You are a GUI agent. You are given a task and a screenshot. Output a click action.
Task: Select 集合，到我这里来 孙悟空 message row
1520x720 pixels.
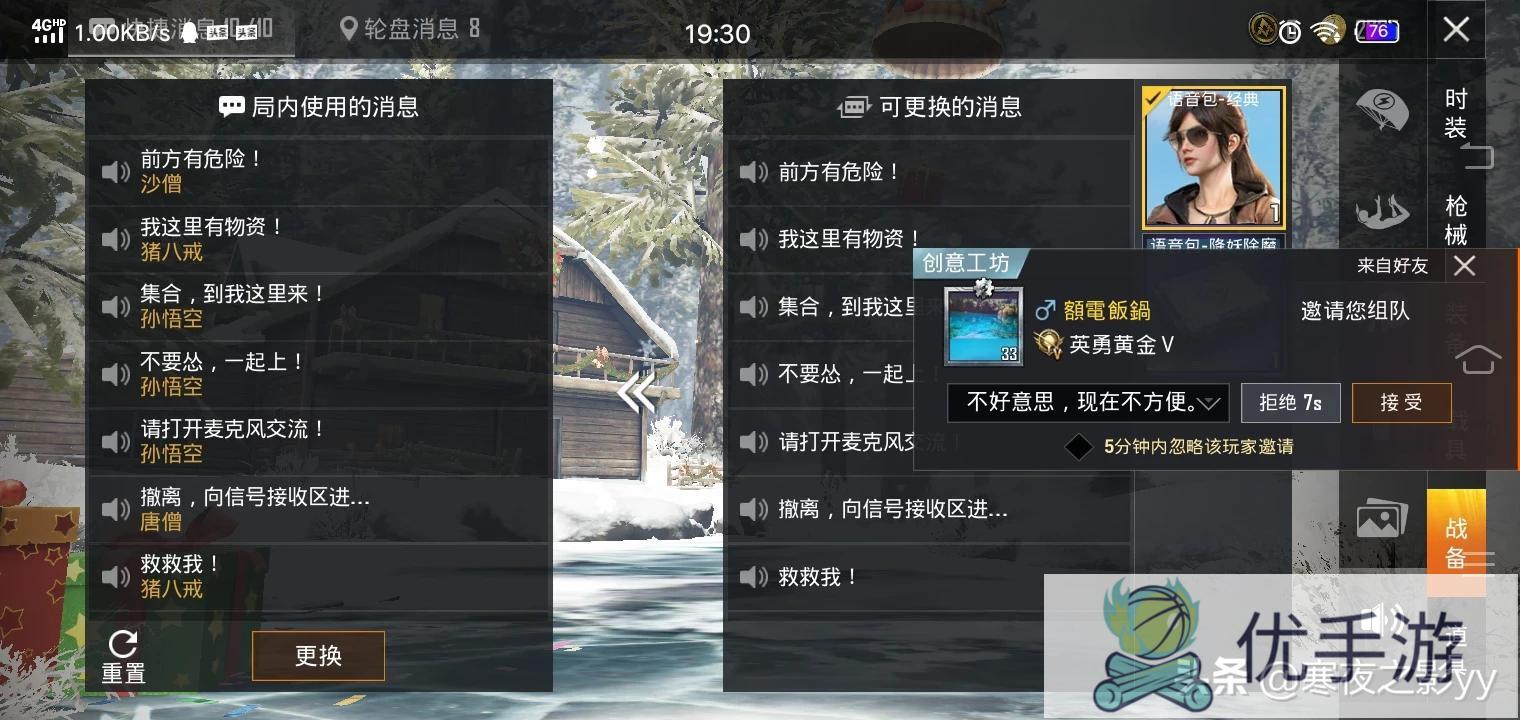(318, 307)
